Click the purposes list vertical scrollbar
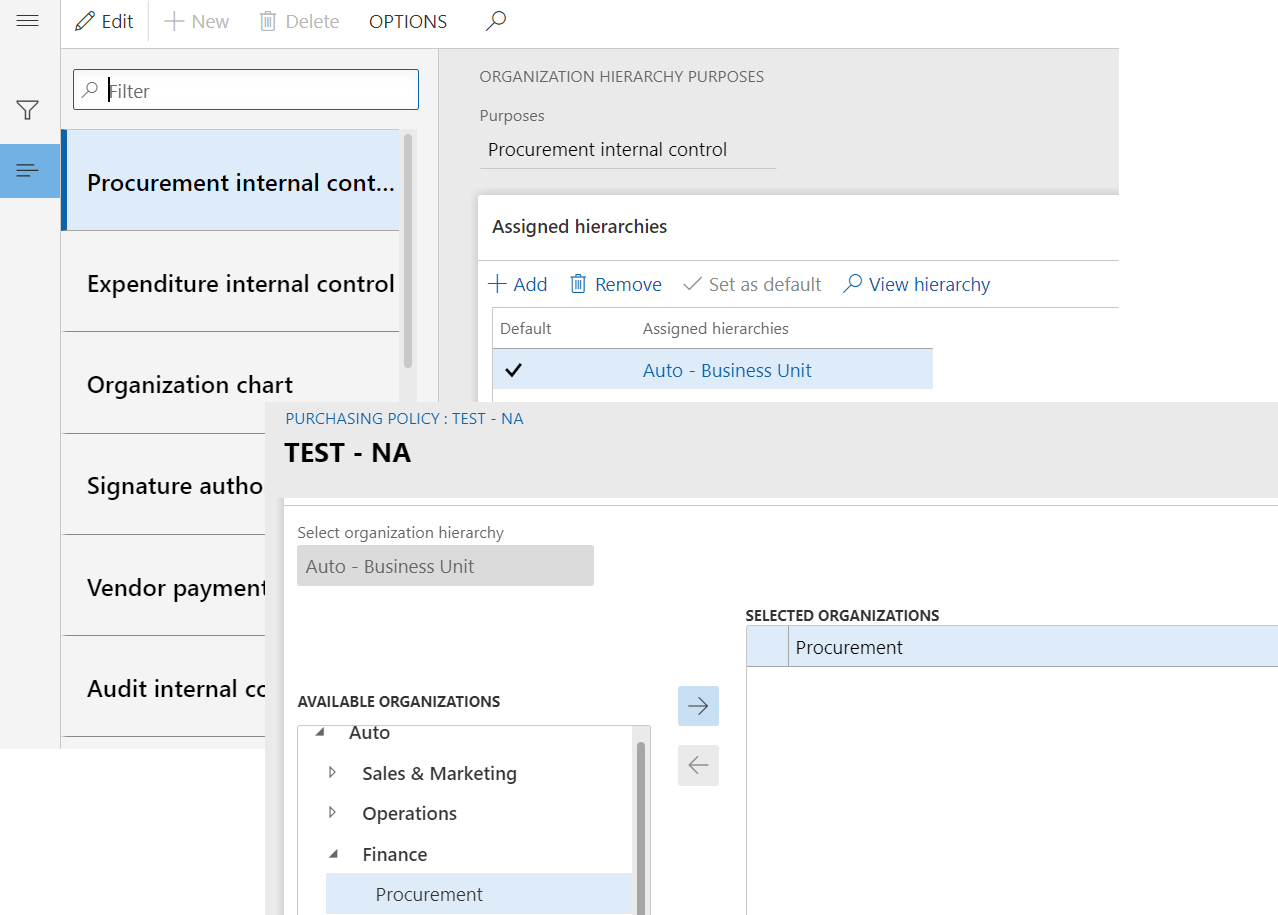This screenshot has height=915, width=1278. 408,250
